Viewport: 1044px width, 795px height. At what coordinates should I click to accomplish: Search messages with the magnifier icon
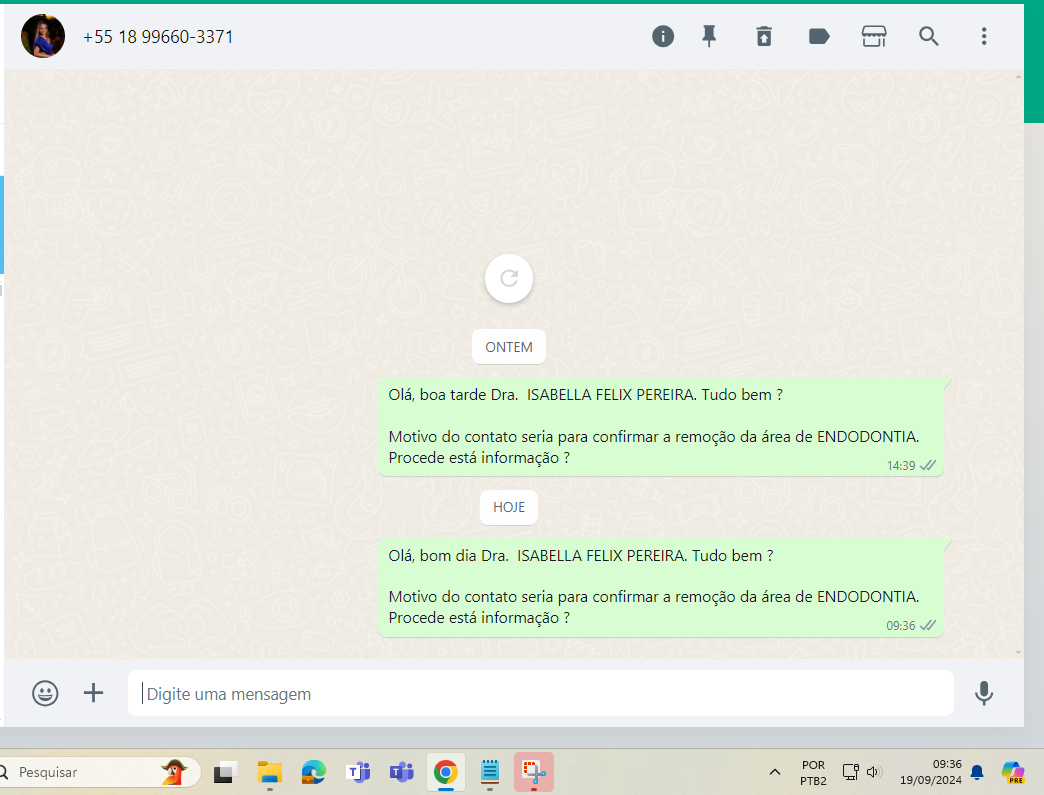click(929, 37)
